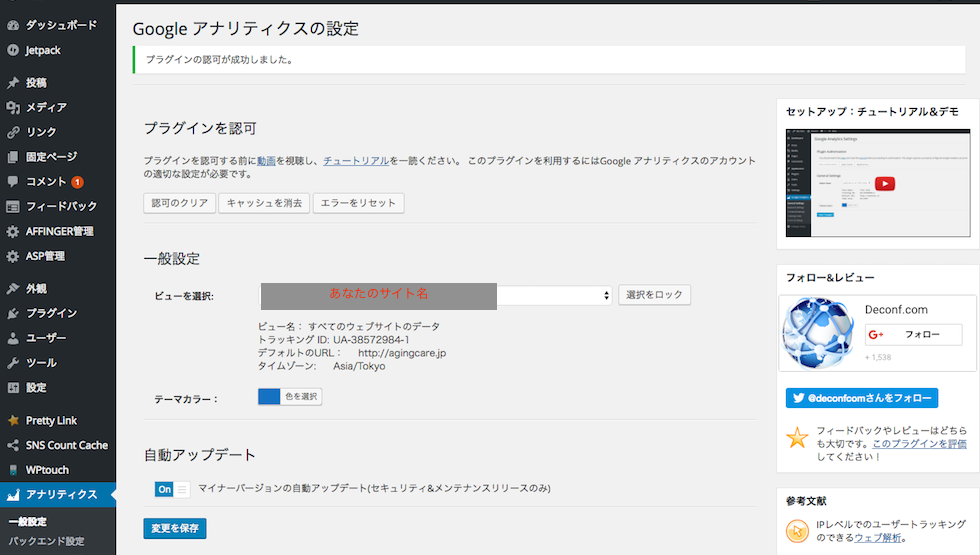
Task: Click the 認可のクリア button
Action: 179,203
